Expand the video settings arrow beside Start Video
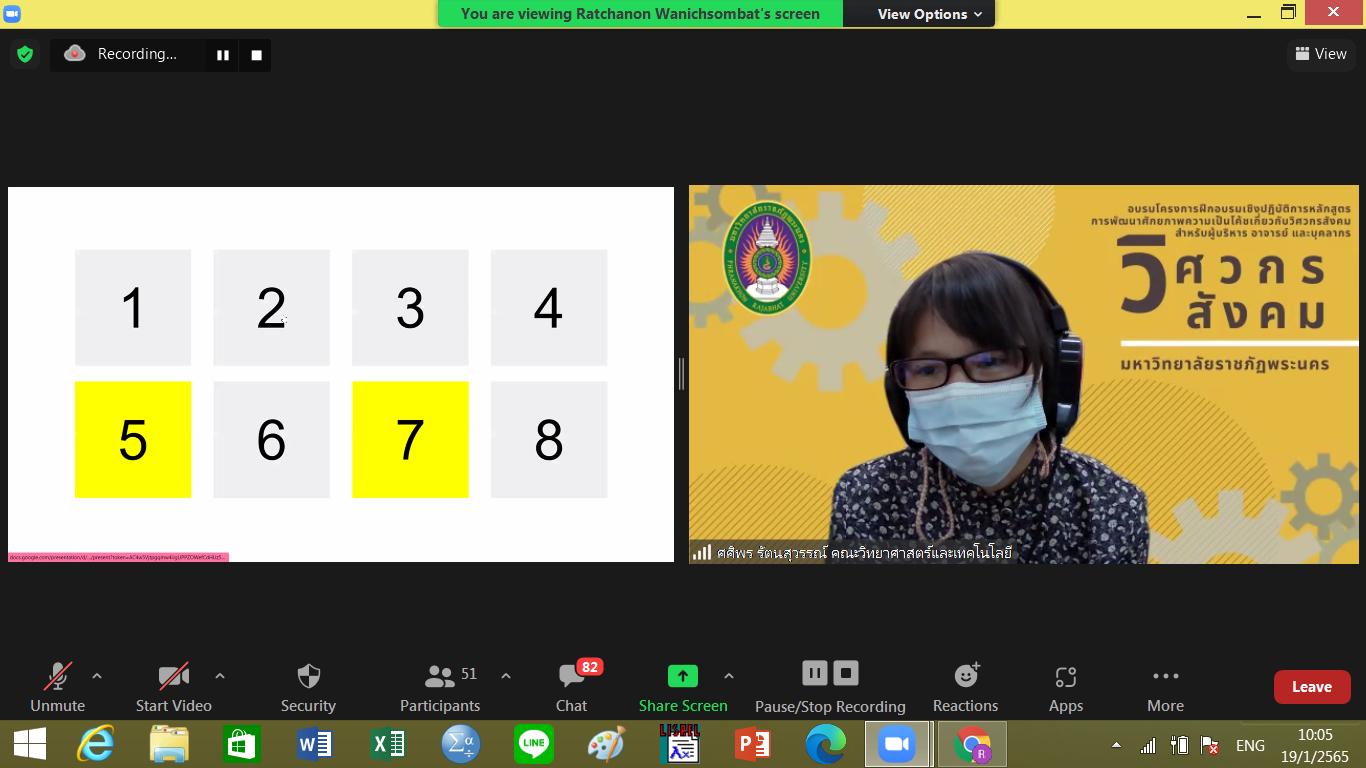This screenshot has height=768, width=1366. point(220,676)
